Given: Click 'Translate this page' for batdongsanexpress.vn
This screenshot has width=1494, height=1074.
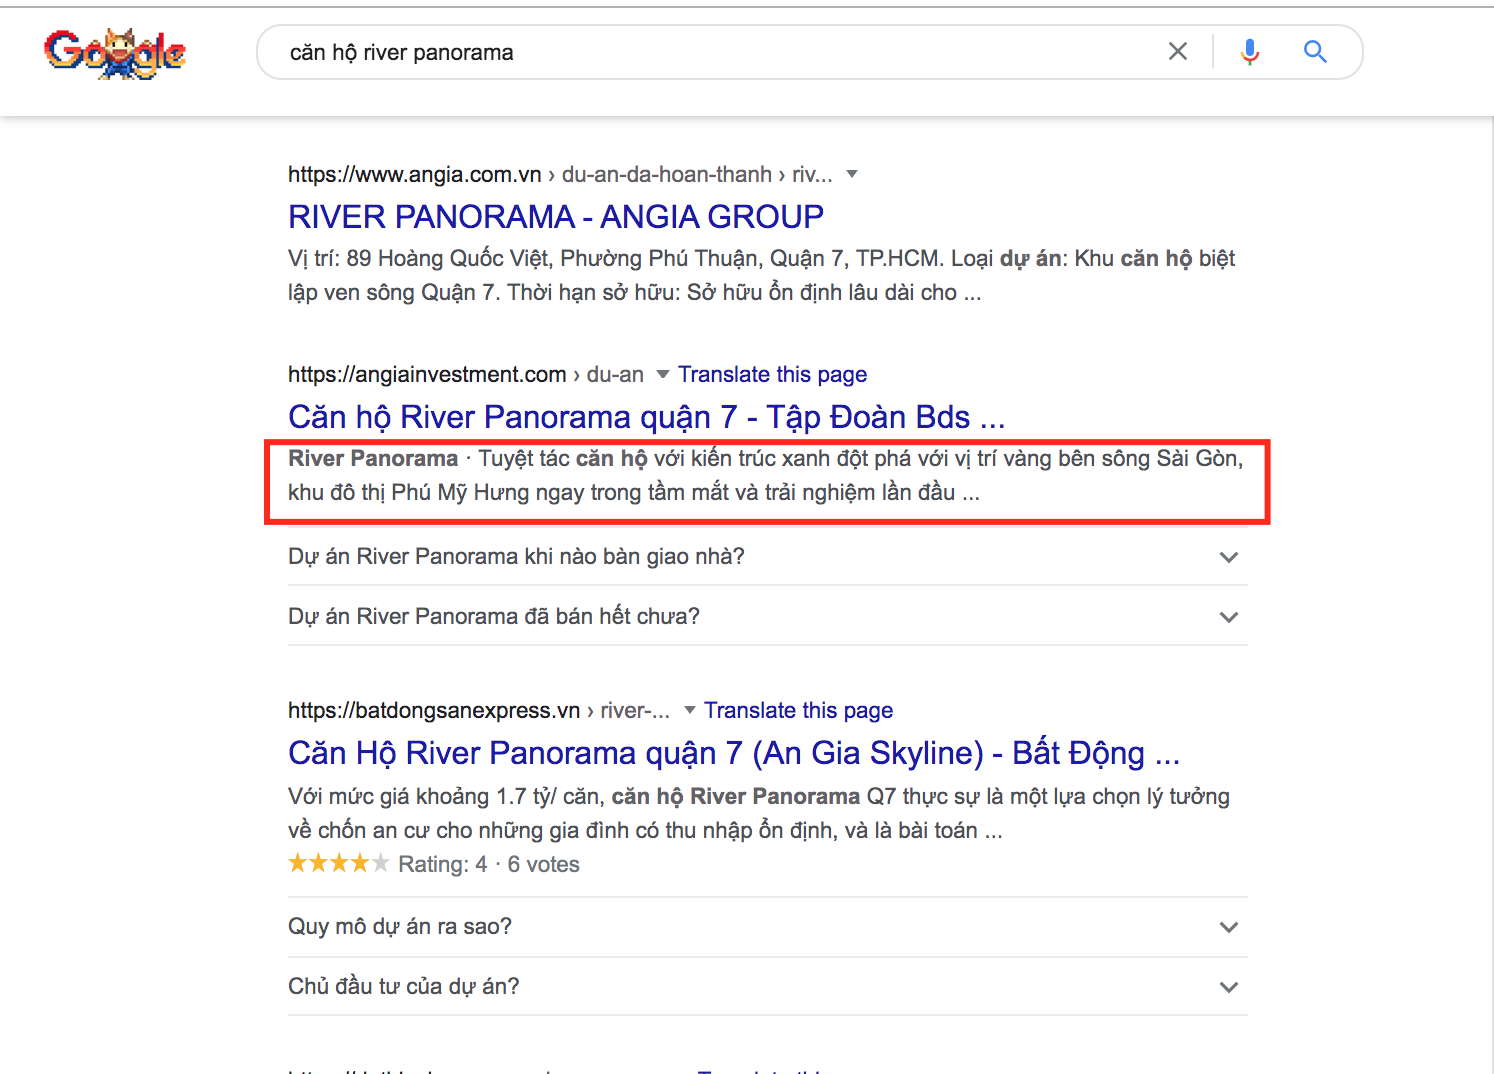Looking at the screenshot, I should click(798, 711).
